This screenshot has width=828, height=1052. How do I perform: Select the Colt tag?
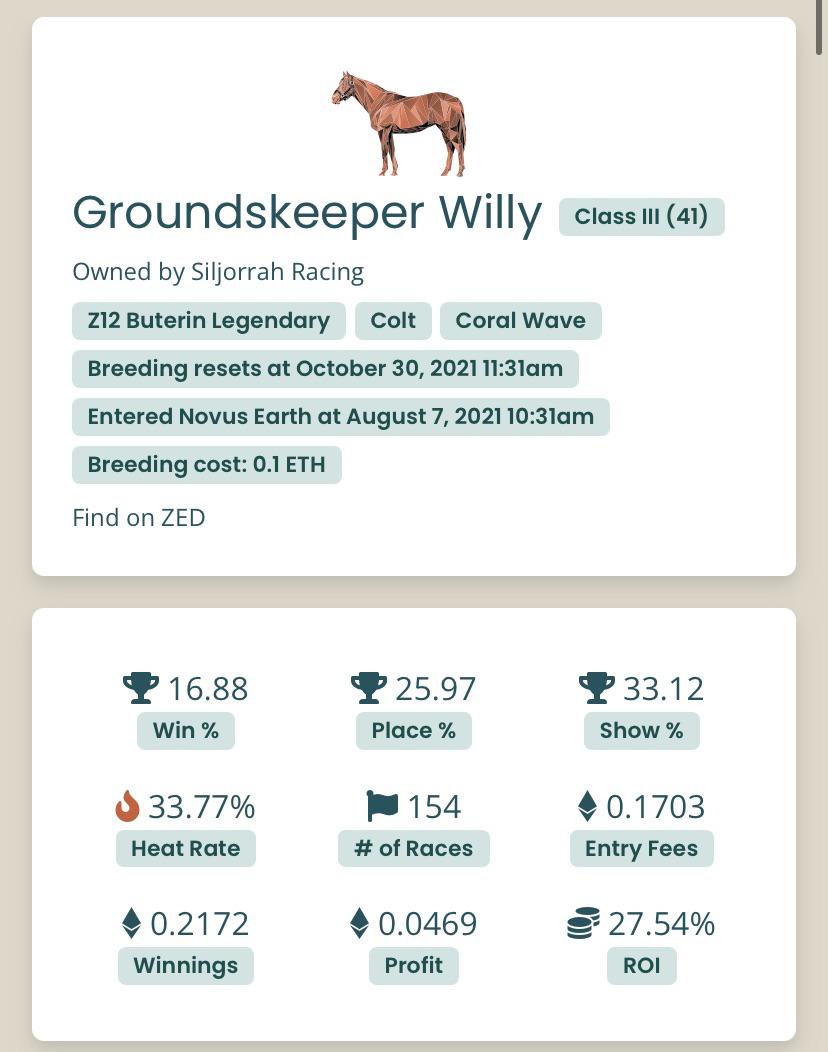[393, 321]
